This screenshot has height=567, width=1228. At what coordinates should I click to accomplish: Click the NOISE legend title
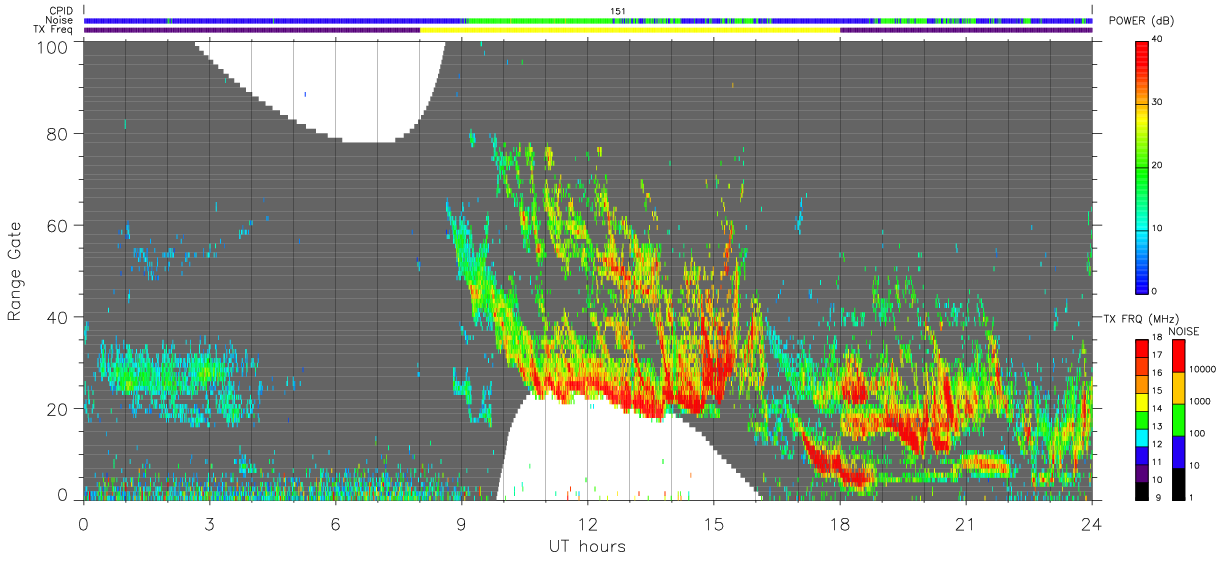[1184, 330]
